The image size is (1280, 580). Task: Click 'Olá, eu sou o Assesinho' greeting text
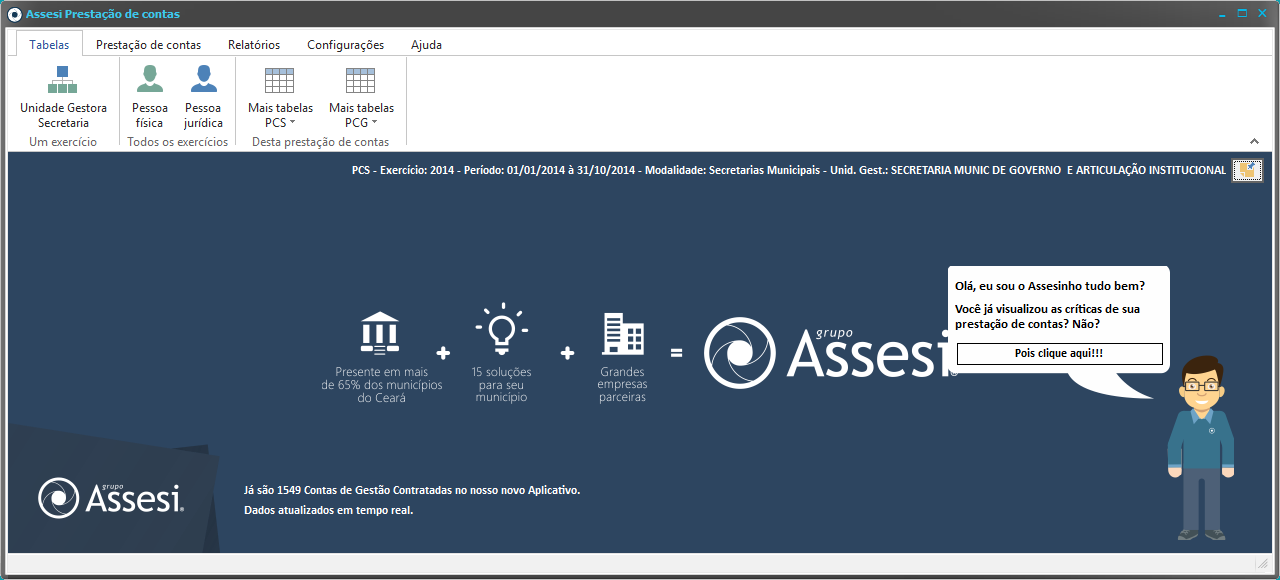click(x=1050, y=286)
